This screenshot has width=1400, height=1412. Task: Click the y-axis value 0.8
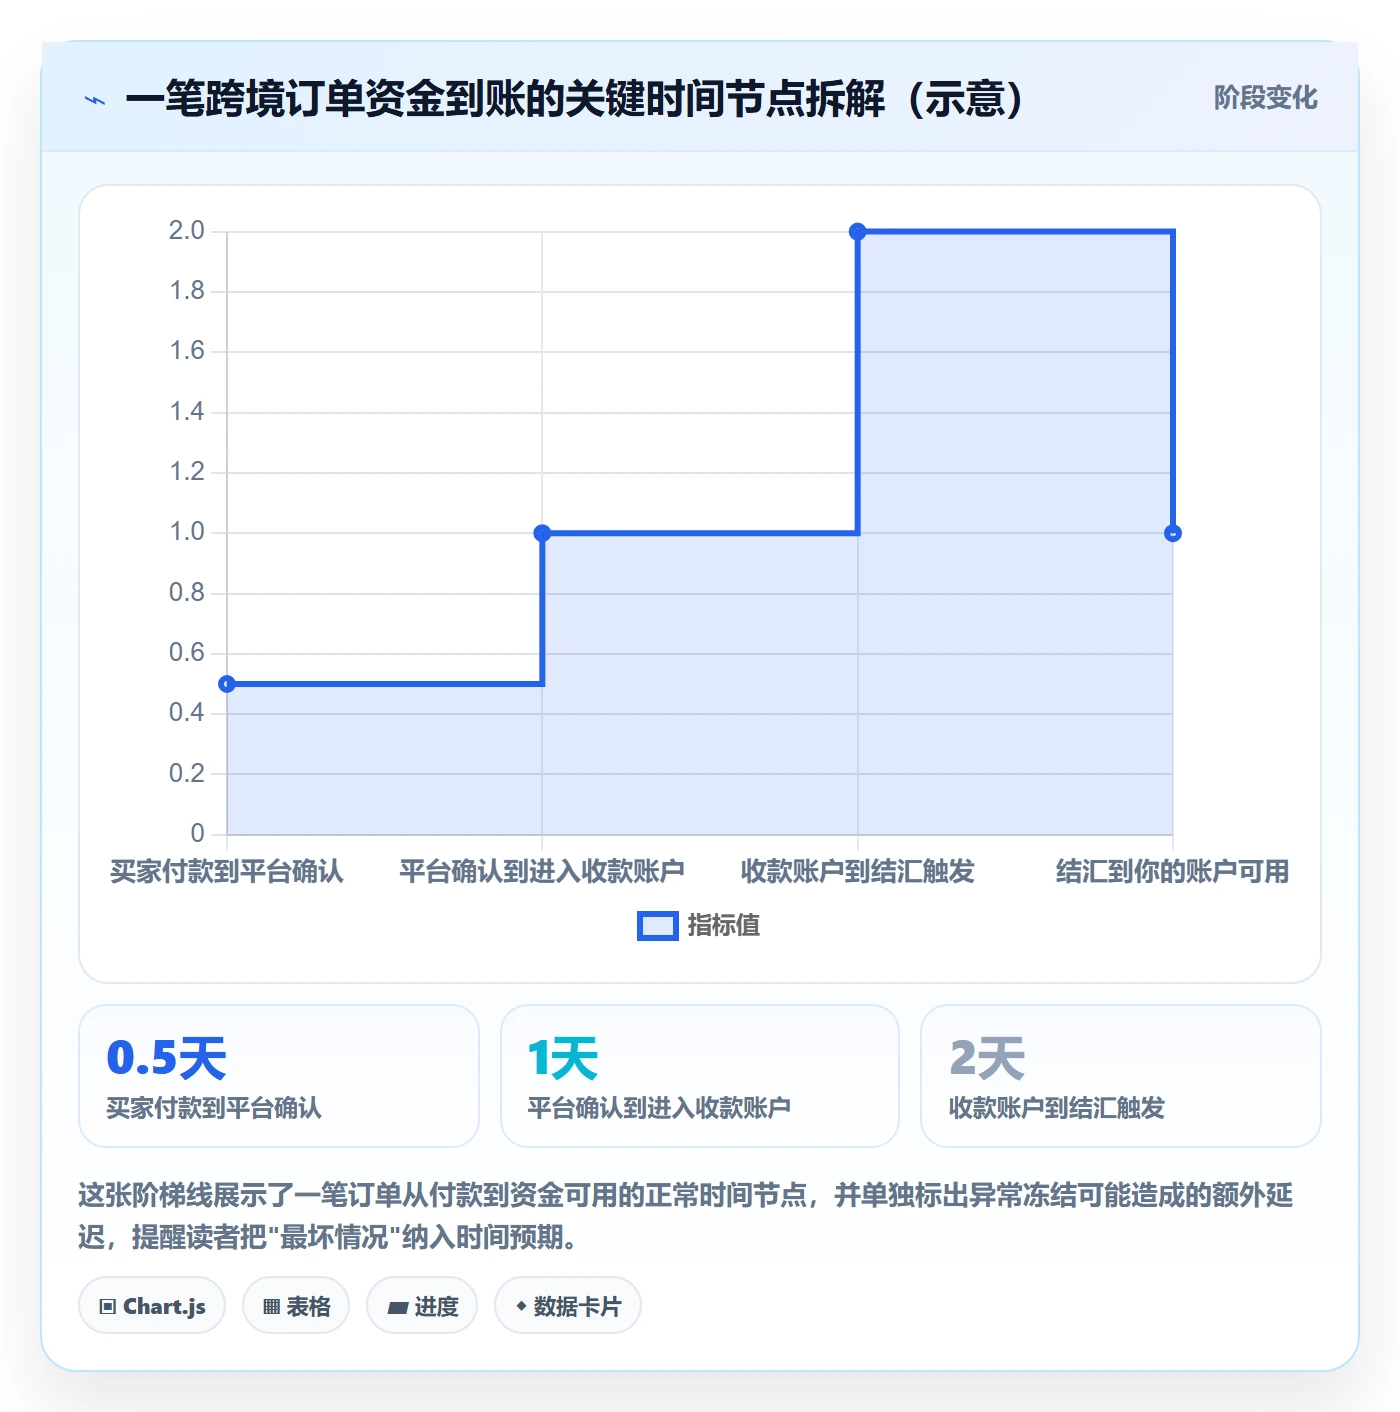tap(186, 593)
